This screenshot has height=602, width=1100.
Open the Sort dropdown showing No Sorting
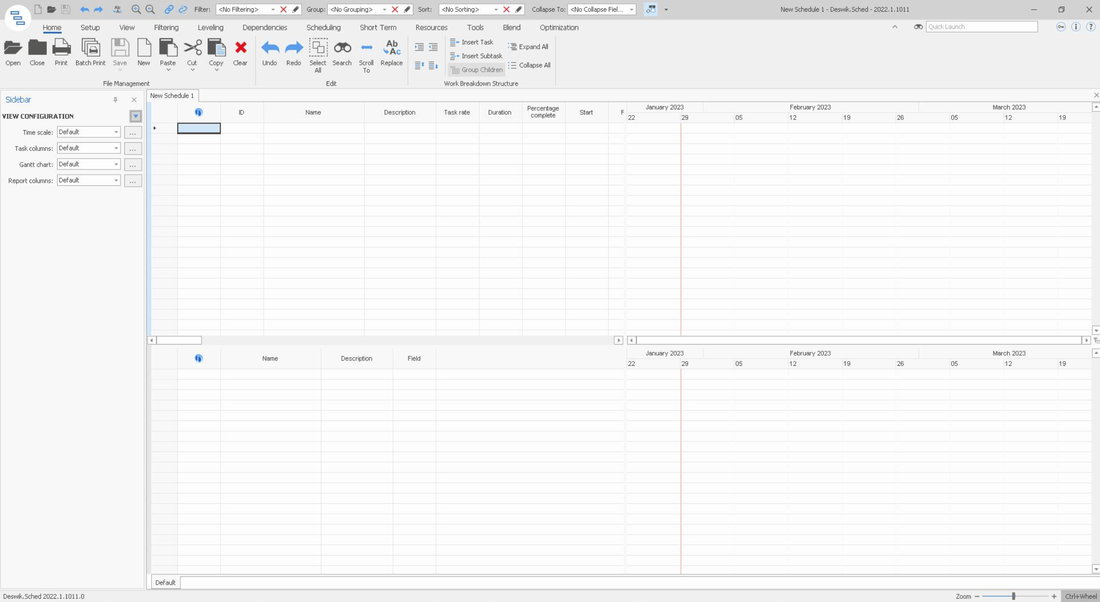tap(469, 9)
